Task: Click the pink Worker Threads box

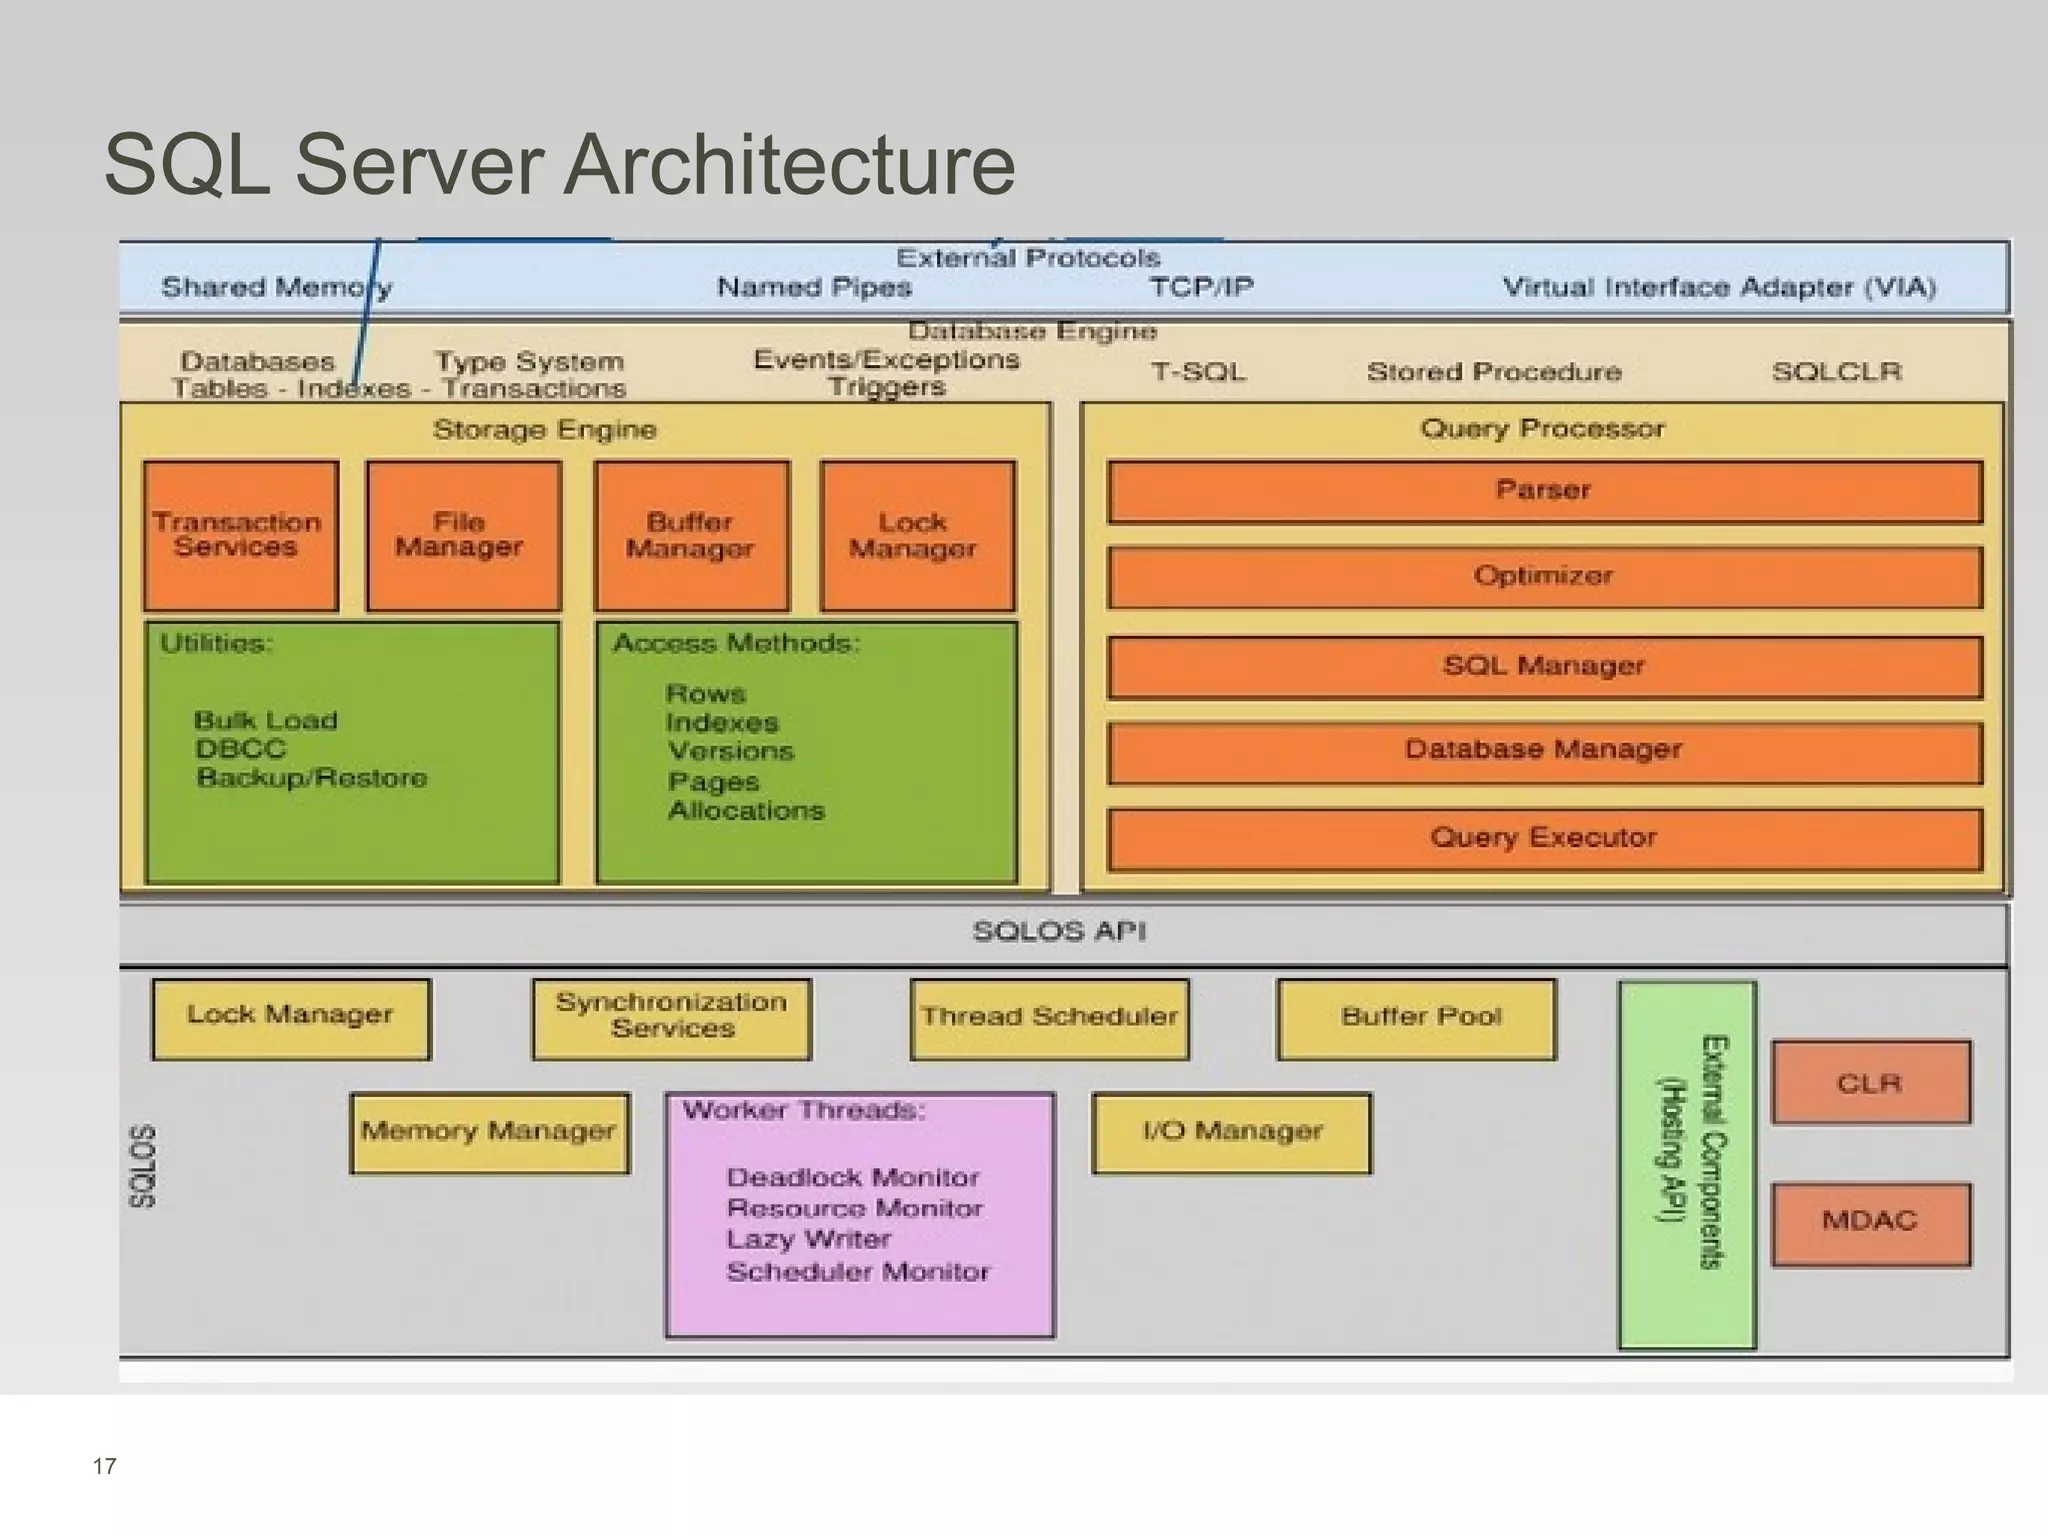Action: (x=859, y=1214)
